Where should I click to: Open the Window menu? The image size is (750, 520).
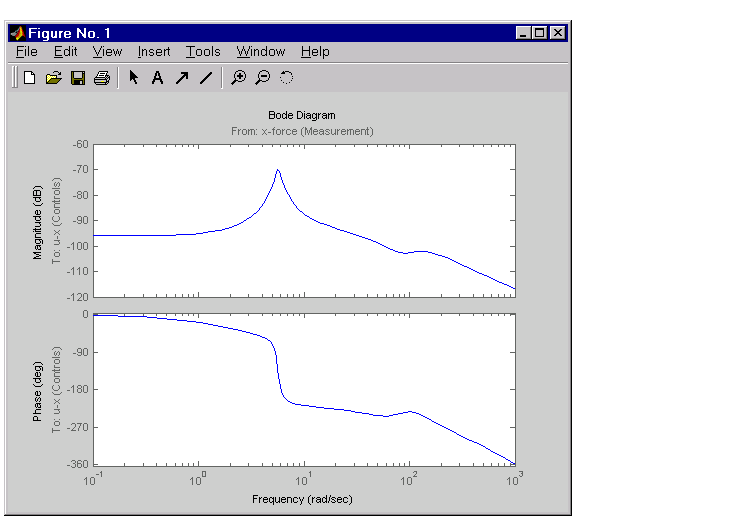pyautogui.click(x=260, y=51)
